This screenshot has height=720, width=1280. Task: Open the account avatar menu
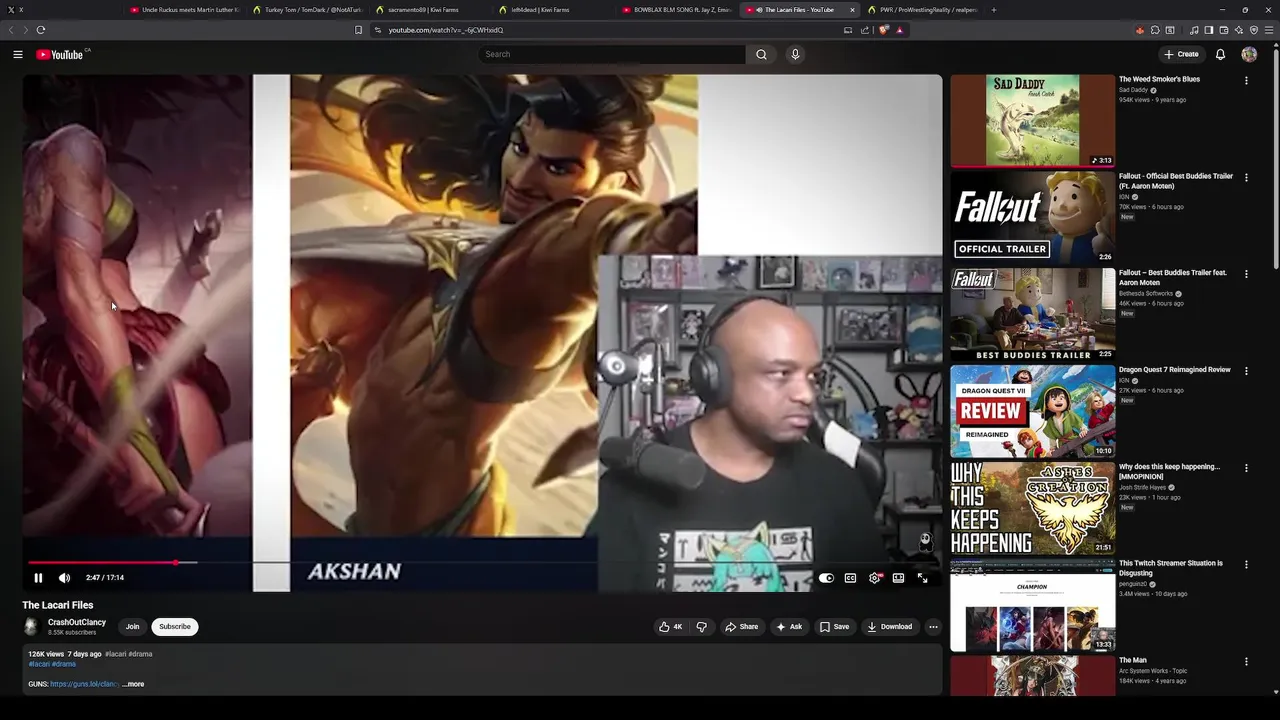tap(1249, 54)
